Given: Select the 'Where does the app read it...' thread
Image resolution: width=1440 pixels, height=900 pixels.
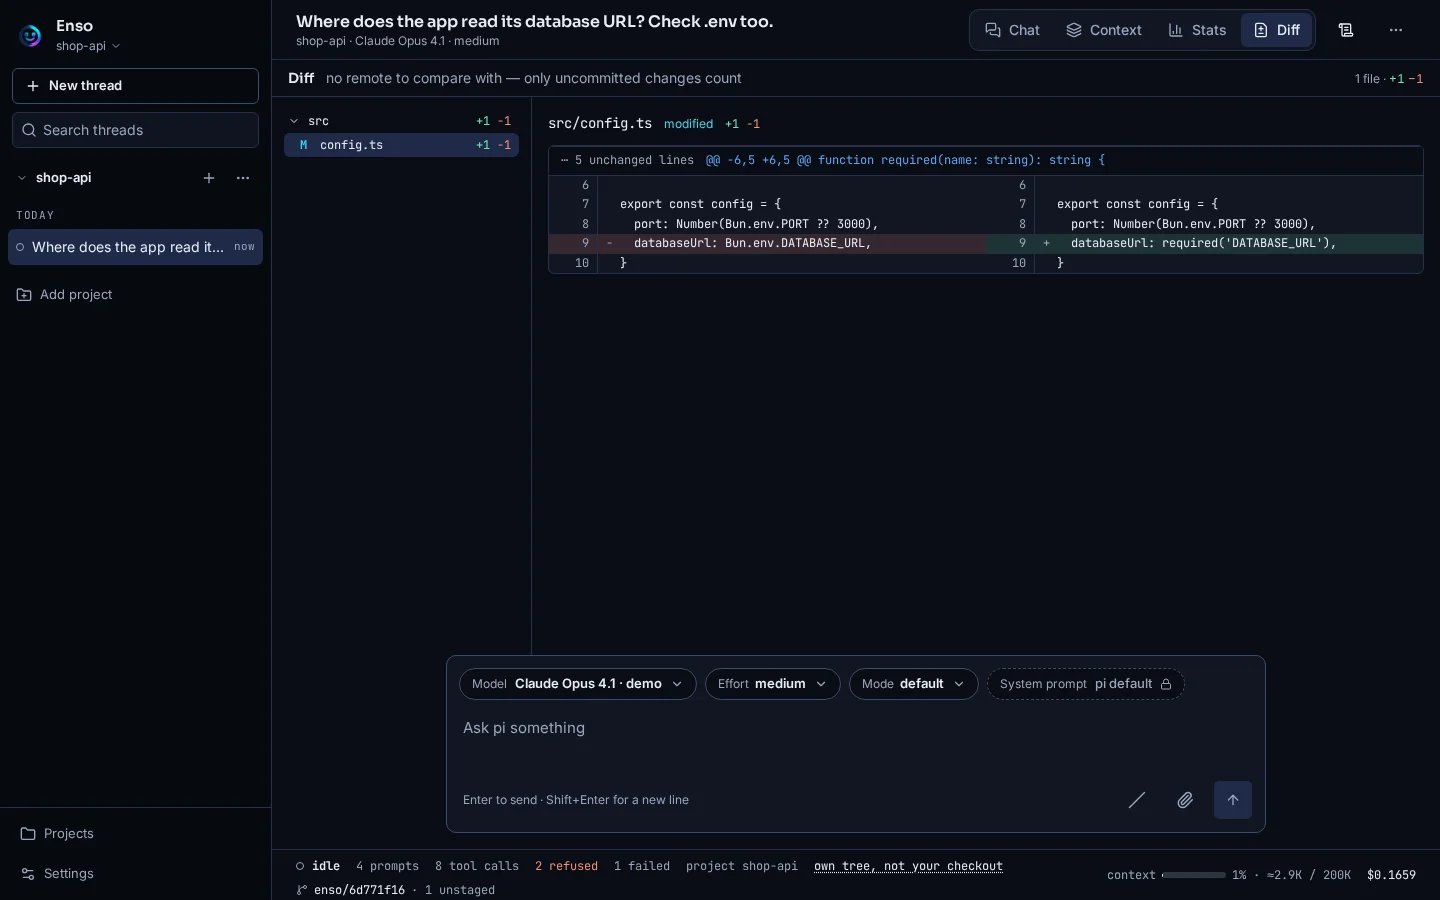Looking at the screenshot, I should 135,247.
